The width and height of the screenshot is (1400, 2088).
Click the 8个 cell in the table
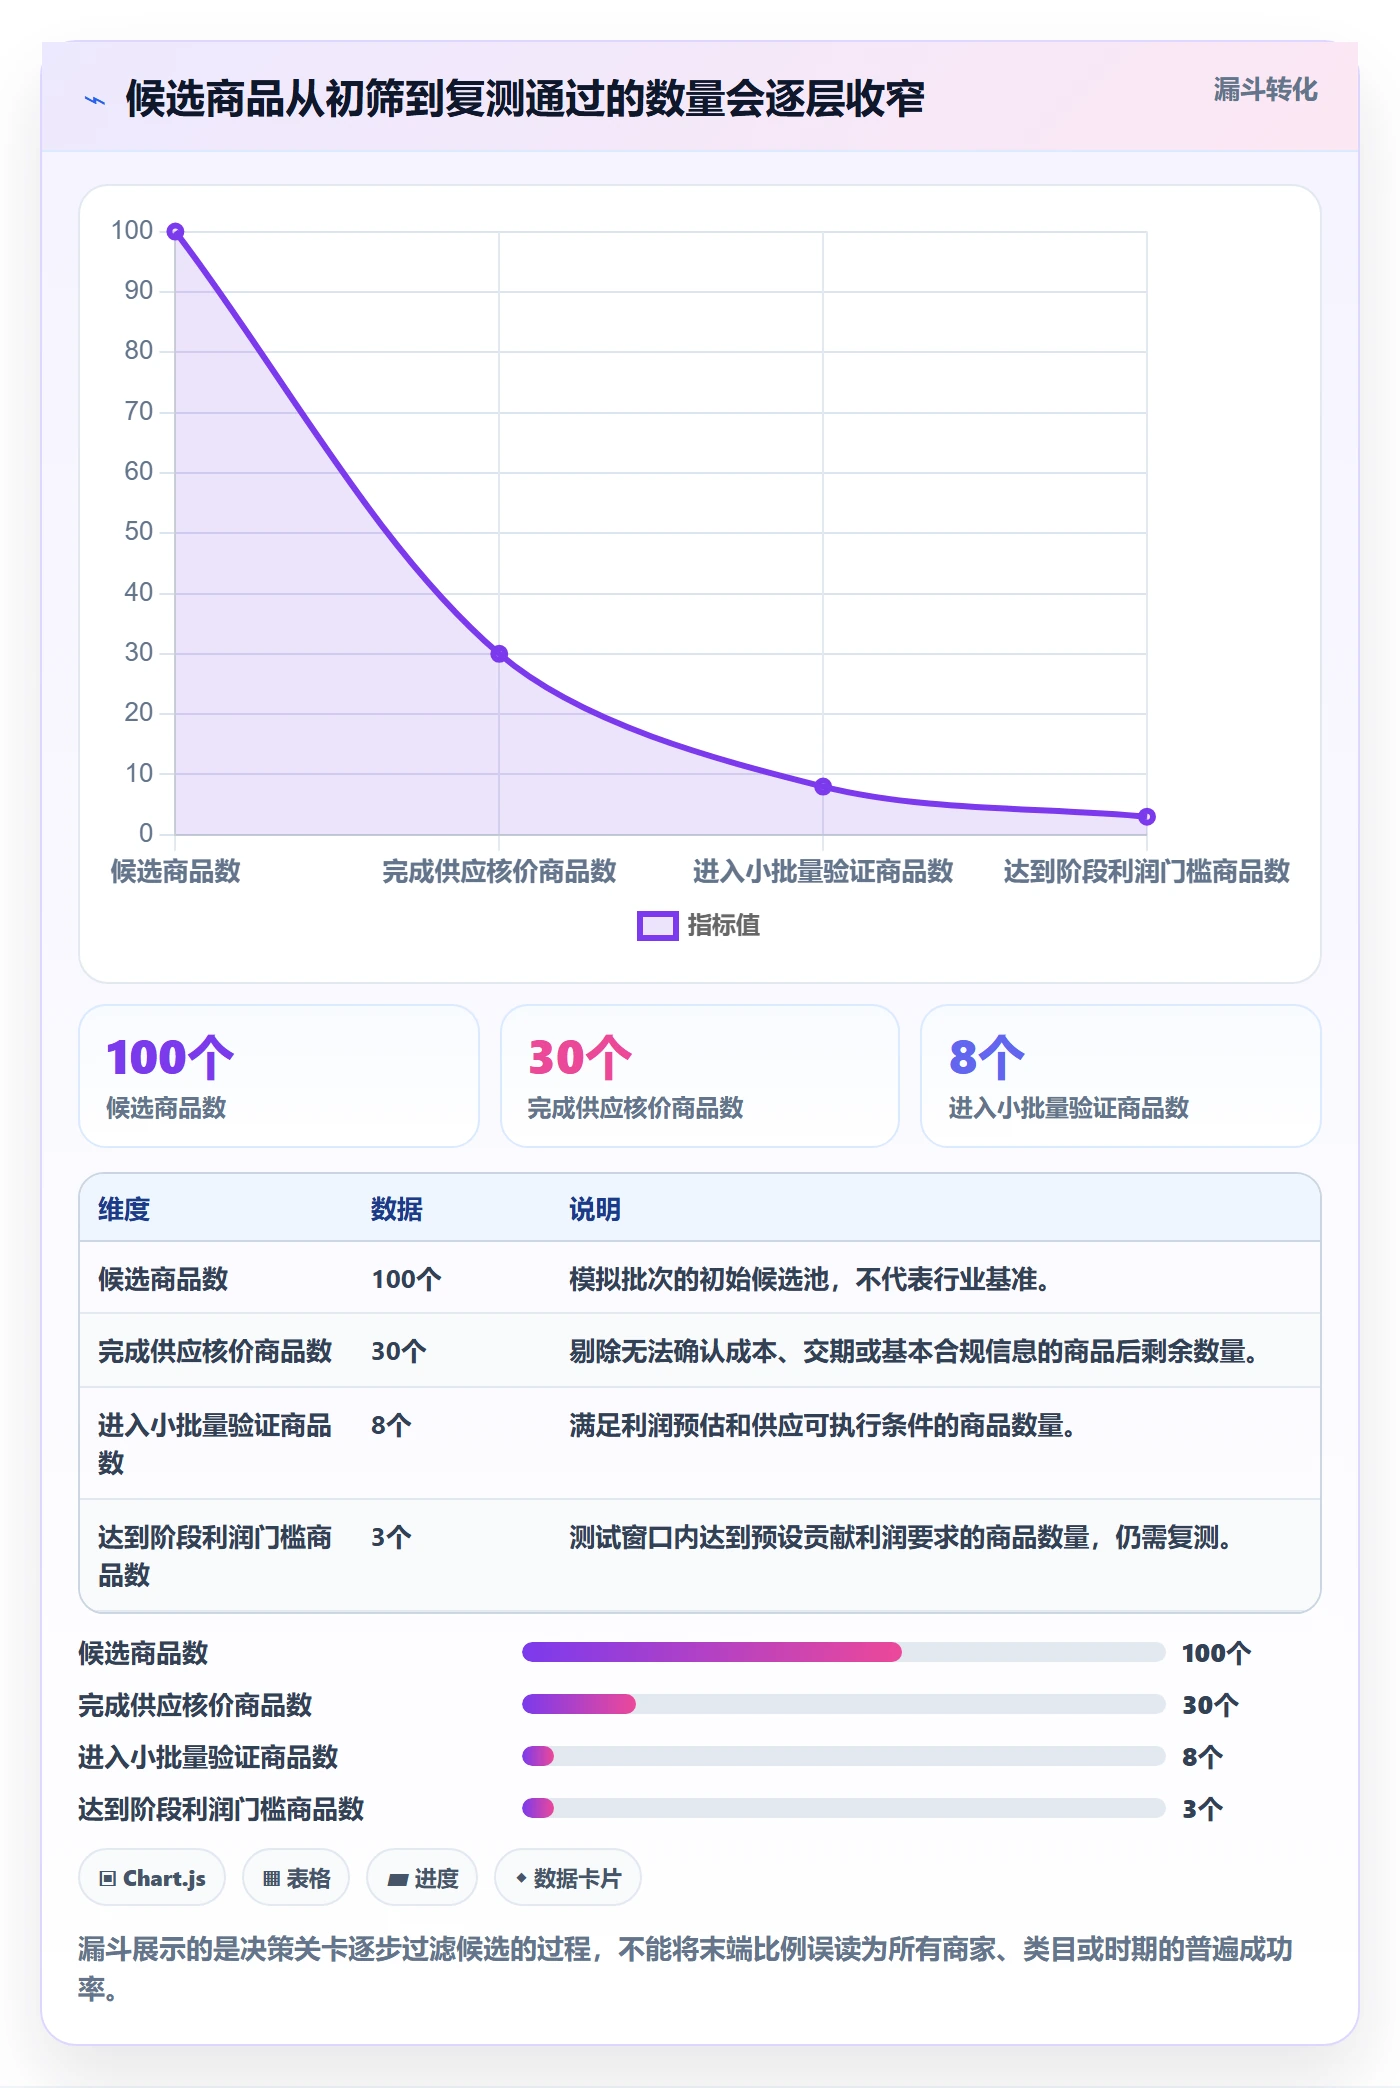click(391, 1425)
